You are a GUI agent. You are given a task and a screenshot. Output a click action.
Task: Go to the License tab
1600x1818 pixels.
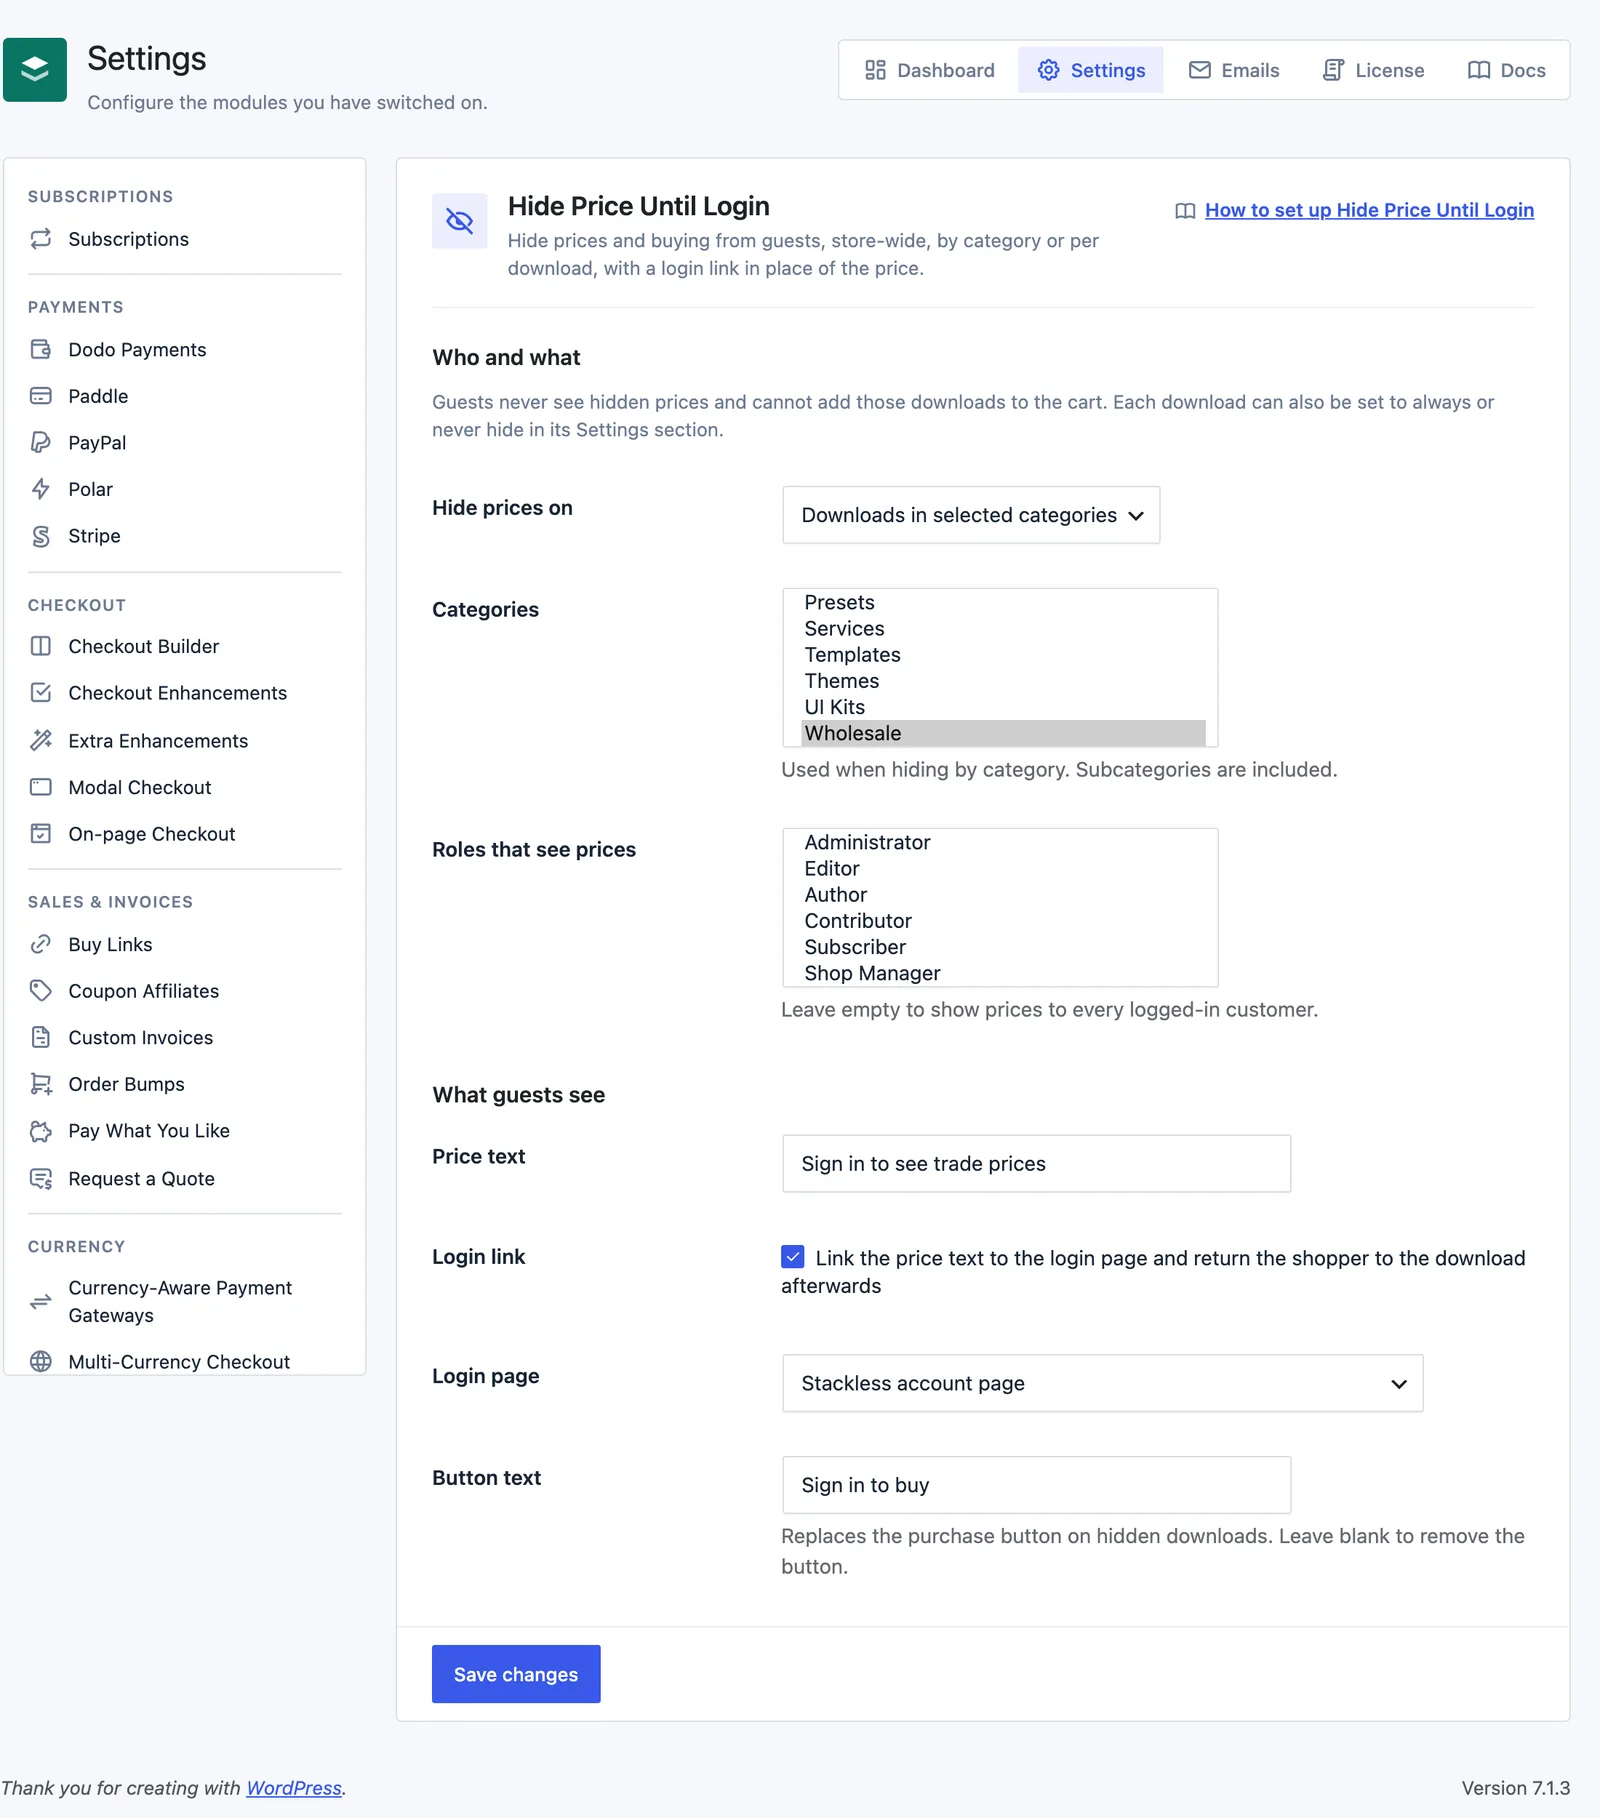click(x=1373, y=70)
